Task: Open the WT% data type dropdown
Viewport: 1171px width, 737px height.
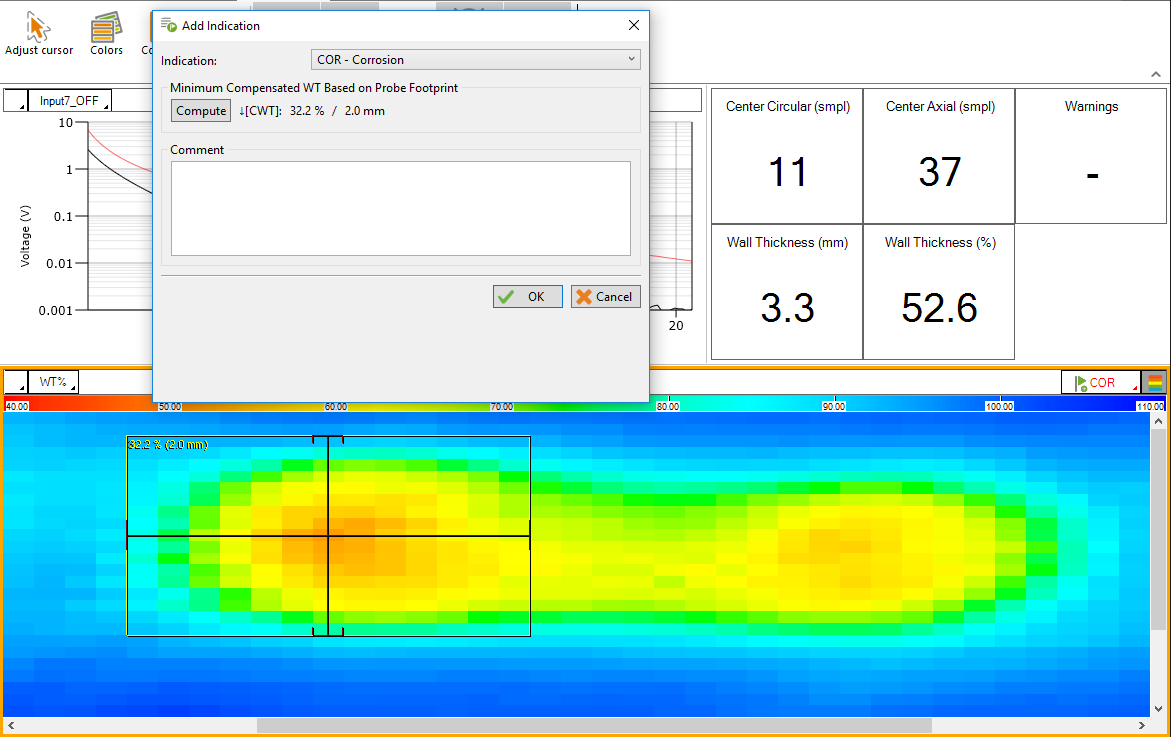Action: tap(54, 382)
